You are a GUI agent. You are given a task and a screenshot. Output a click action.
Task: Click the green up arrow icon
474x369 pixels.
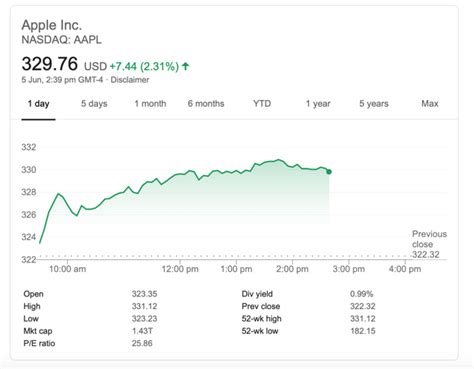pos(186,66)
